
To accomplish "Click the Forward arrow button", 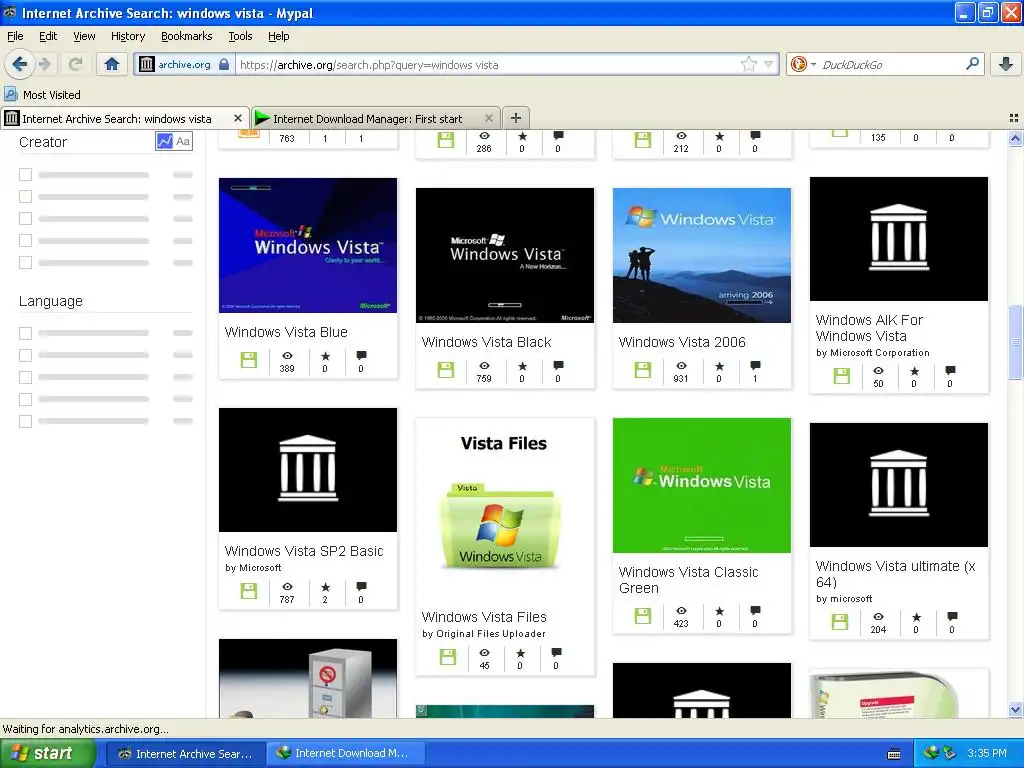I will point(44,64).
